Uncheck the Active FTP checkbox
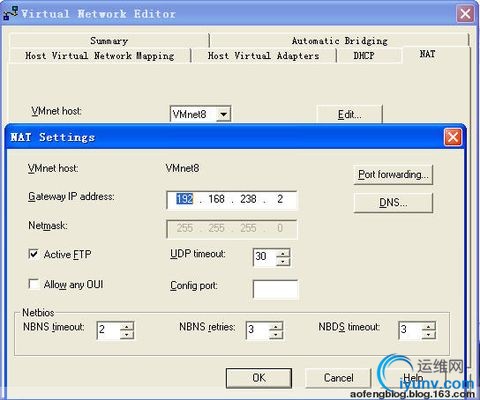The image size is (480, 400). (34, 254)
